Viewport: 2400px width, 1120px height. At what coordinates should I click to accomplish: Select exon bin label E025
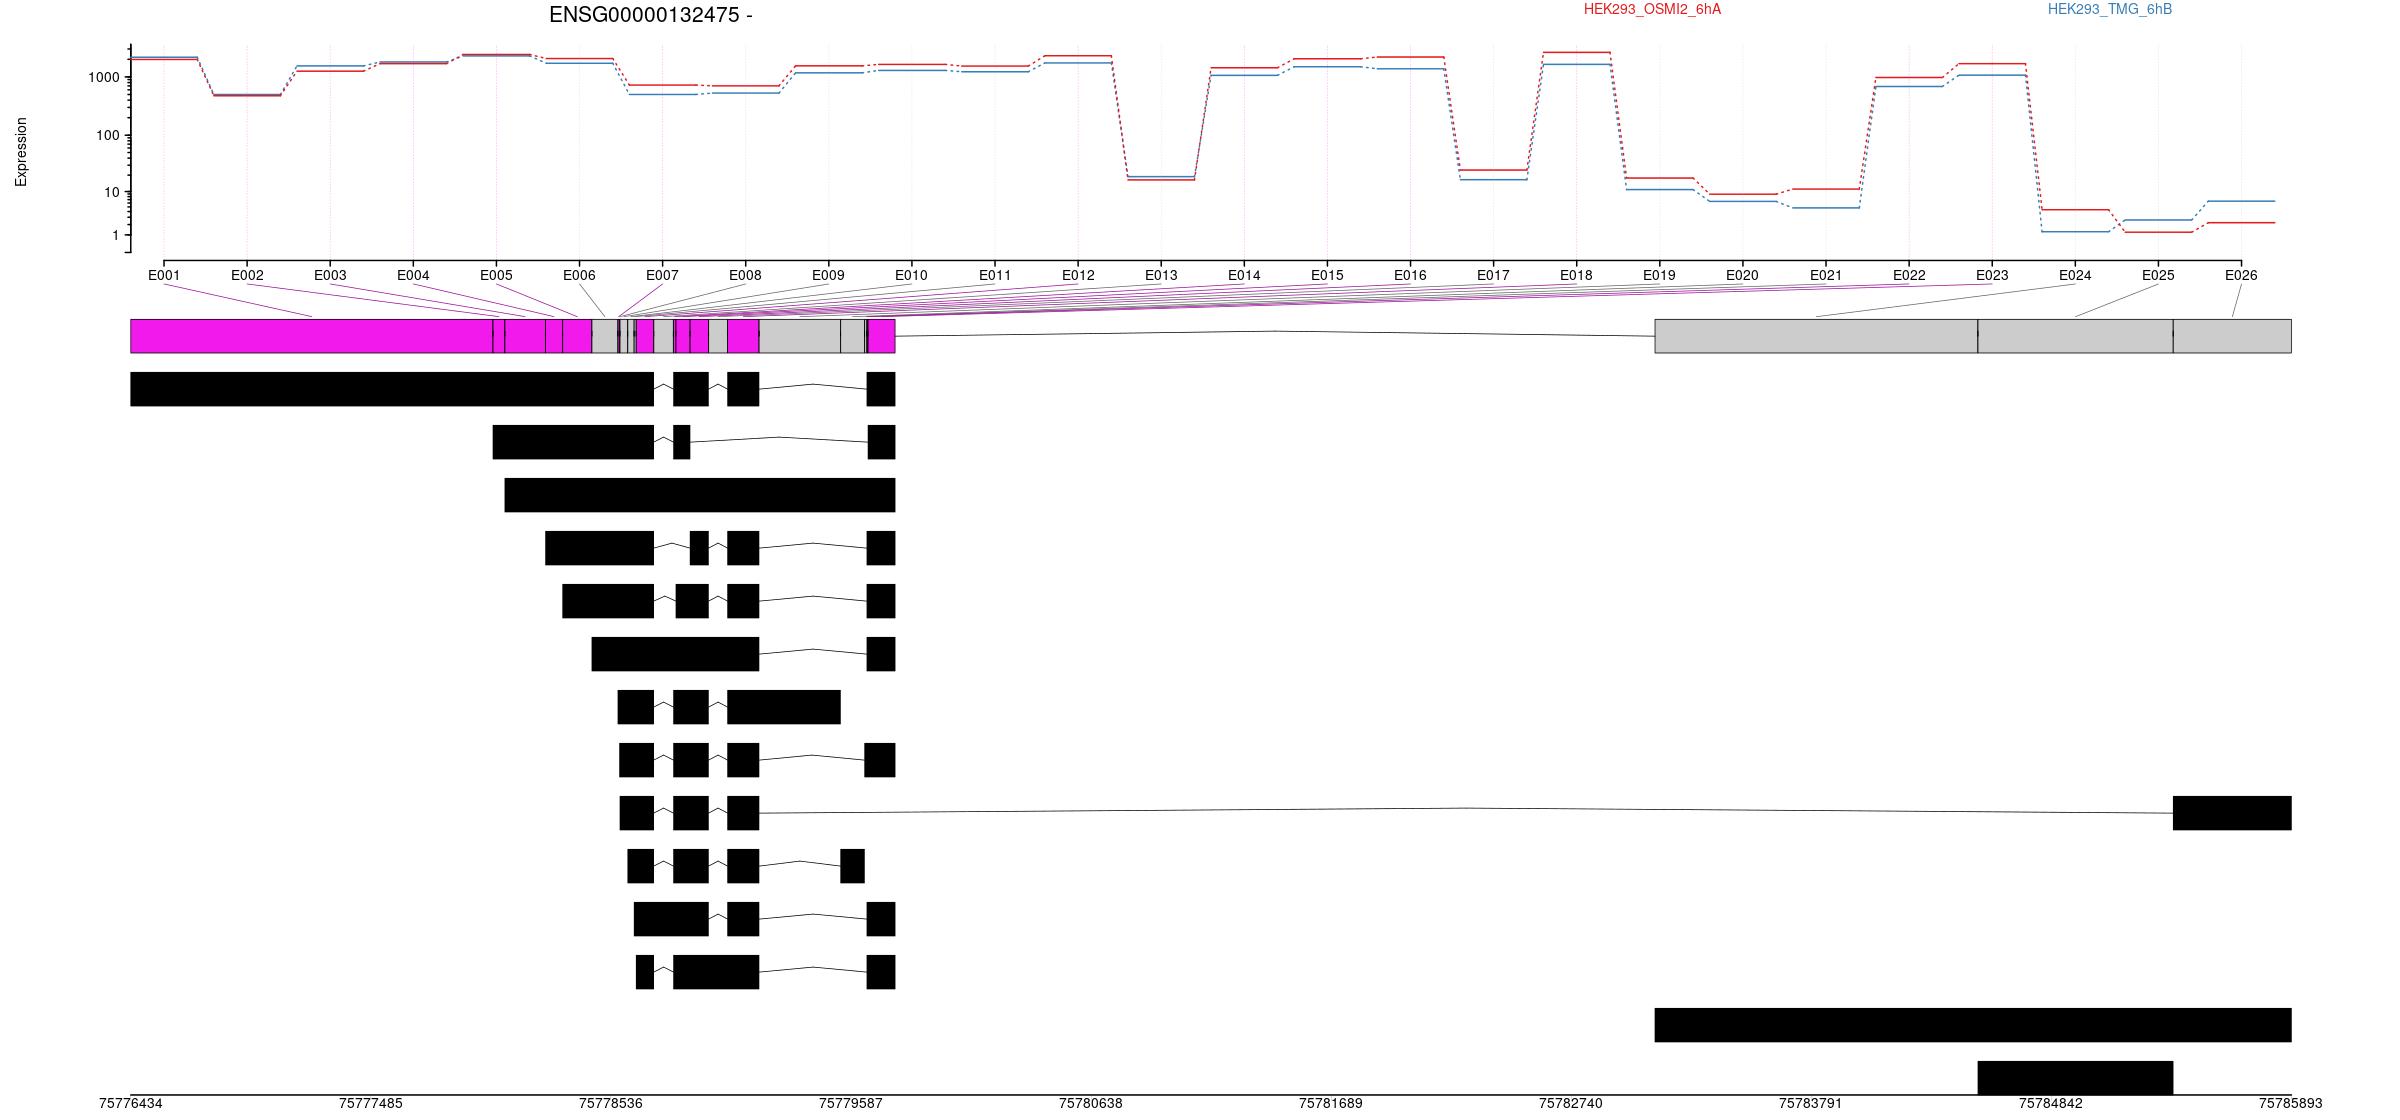coord(2158,275)
